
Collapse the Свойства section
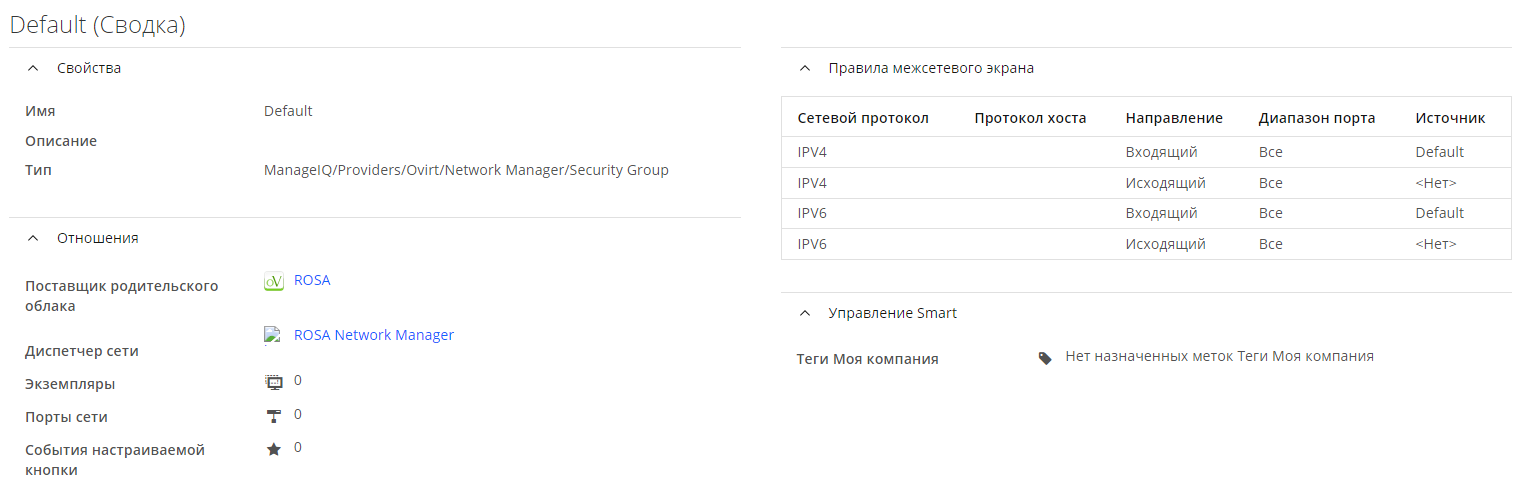coord(34,68)
